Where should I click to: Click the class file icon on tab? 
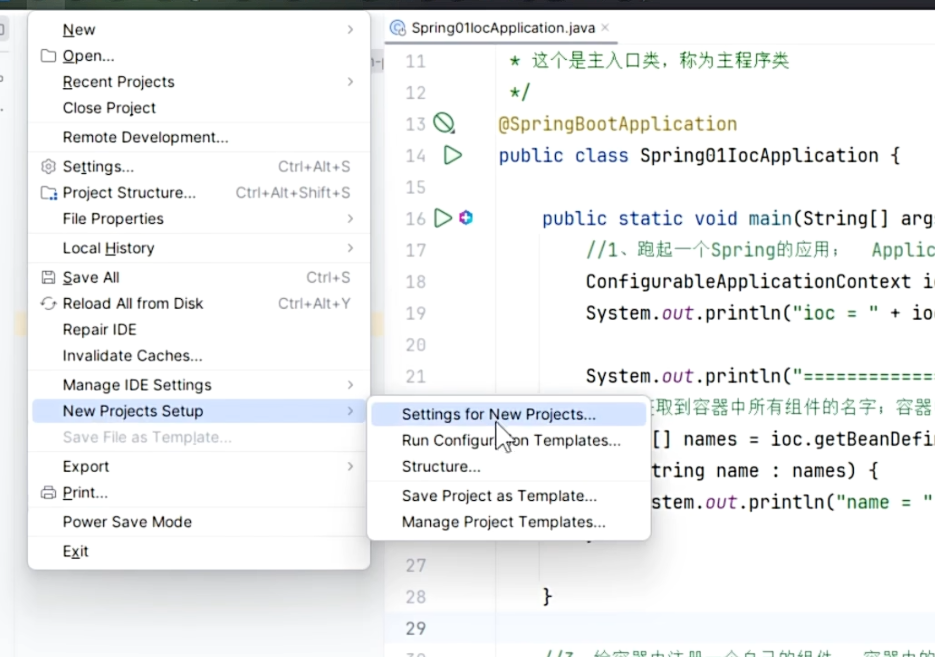click(397, 28)
